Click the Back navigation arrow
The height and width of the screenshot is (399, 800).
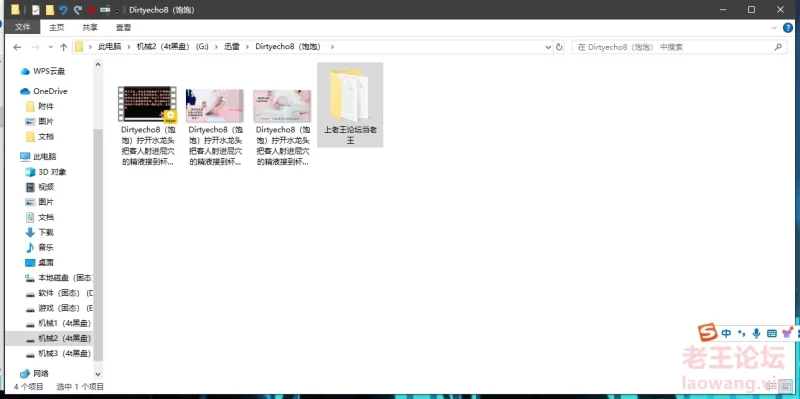17,47
